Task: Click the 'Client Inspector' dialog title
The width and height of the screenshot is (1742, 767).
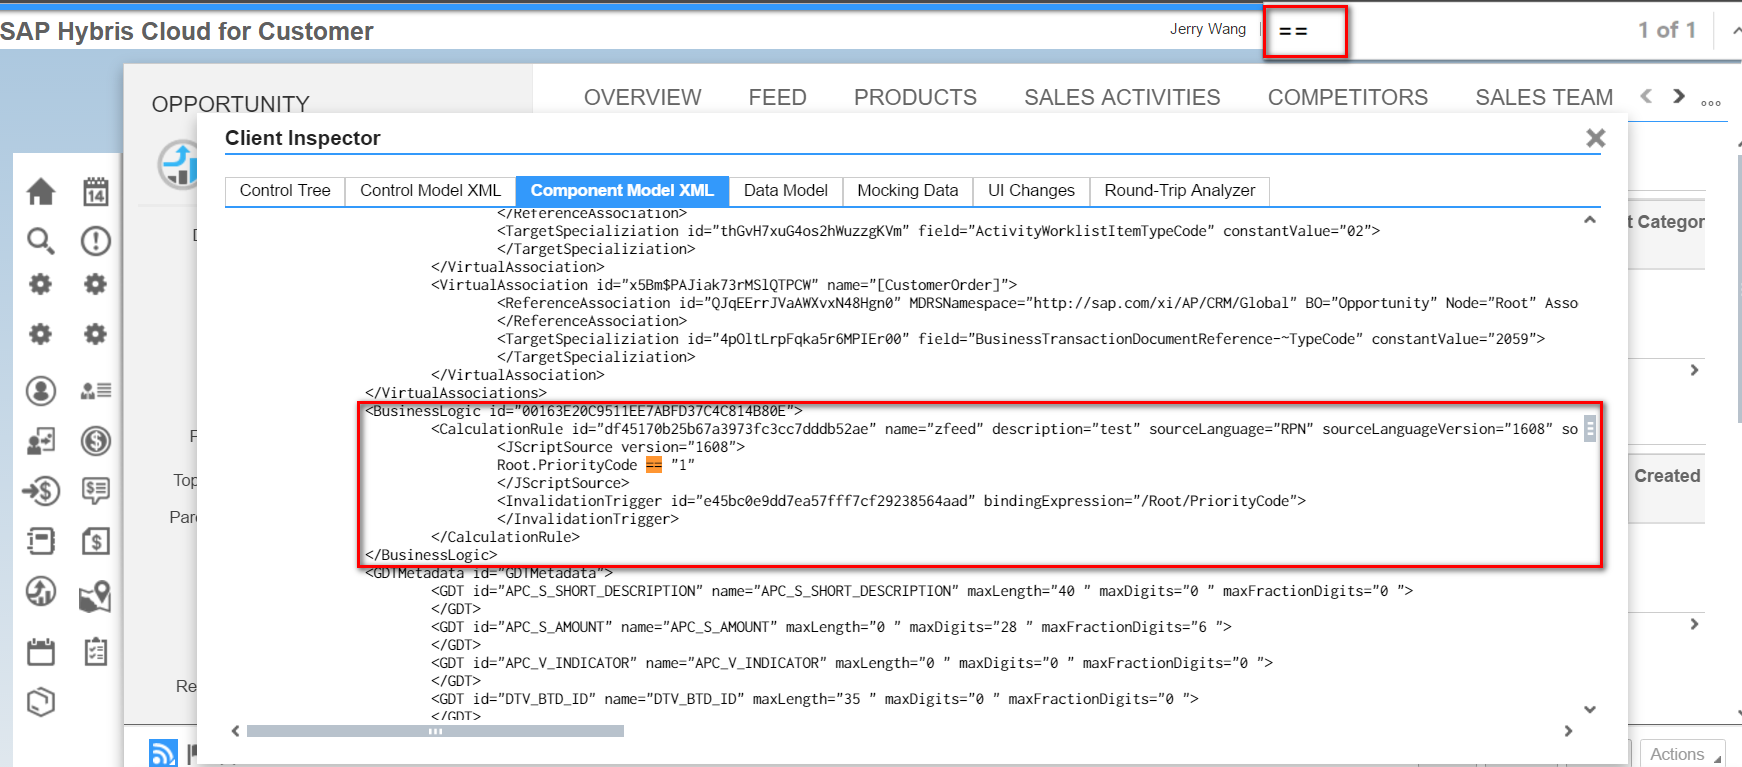Action: pyautogui.click(x=303, y=138)
